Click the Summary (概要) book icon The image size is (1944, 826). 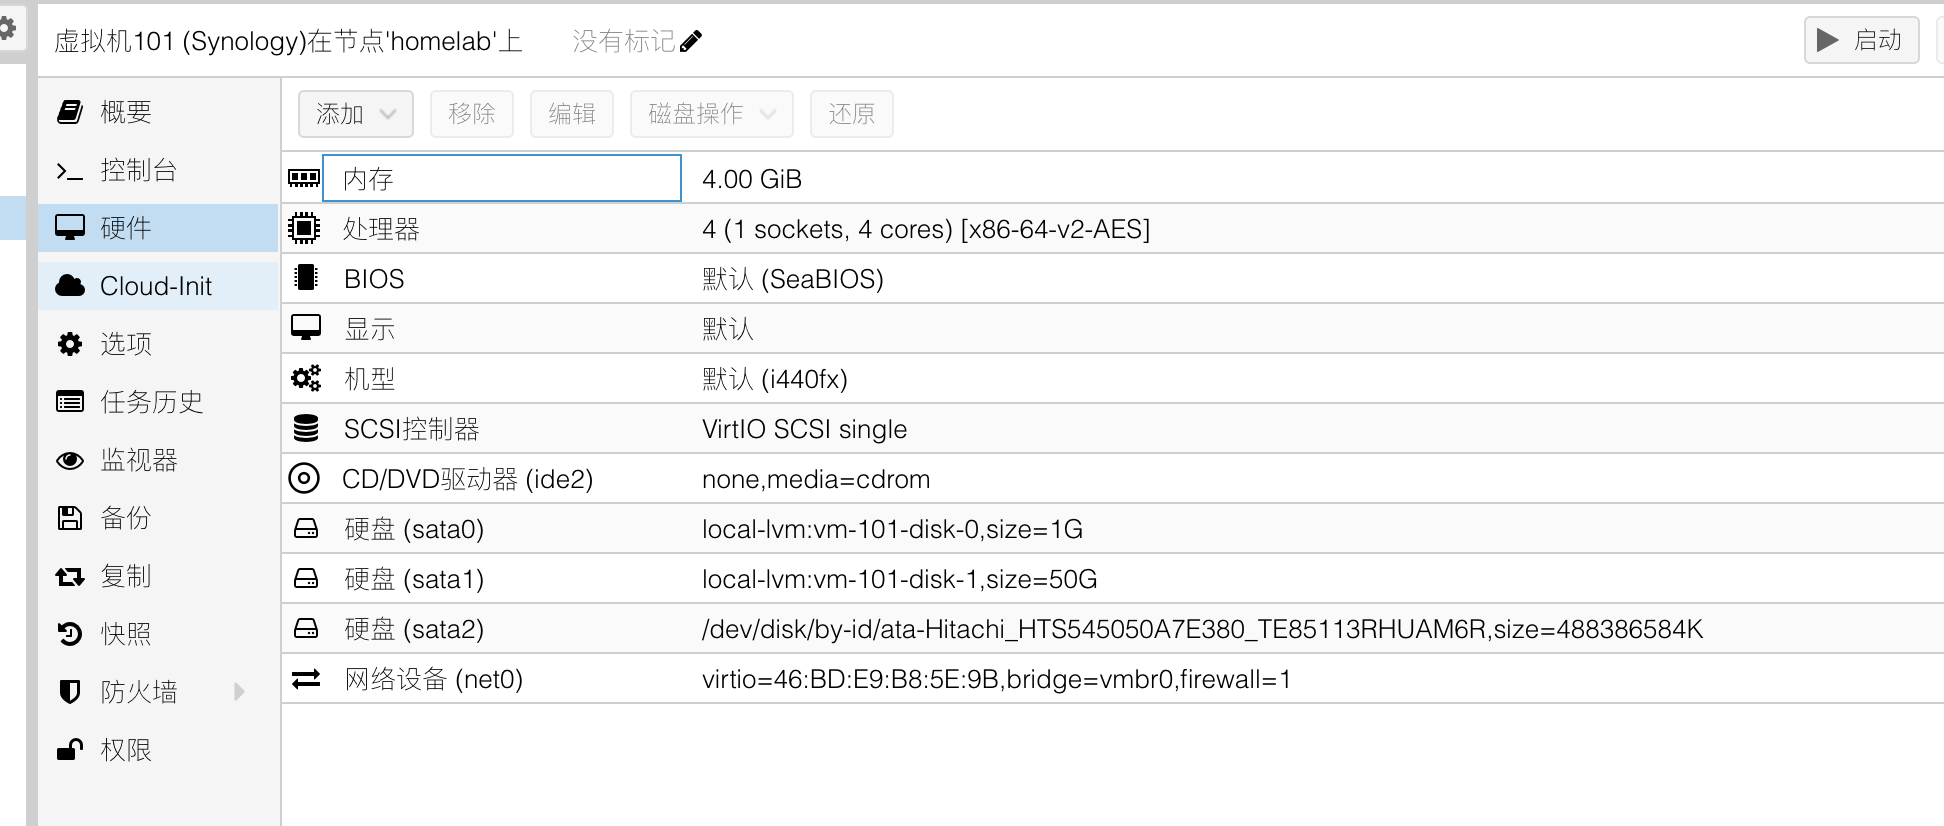pos(70,112)
